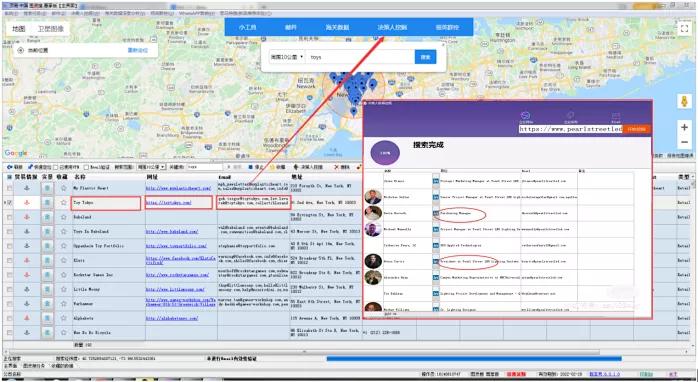Screen dimensions: 698x382
Task: Click the Street View pegman icon
Action: 684,102
